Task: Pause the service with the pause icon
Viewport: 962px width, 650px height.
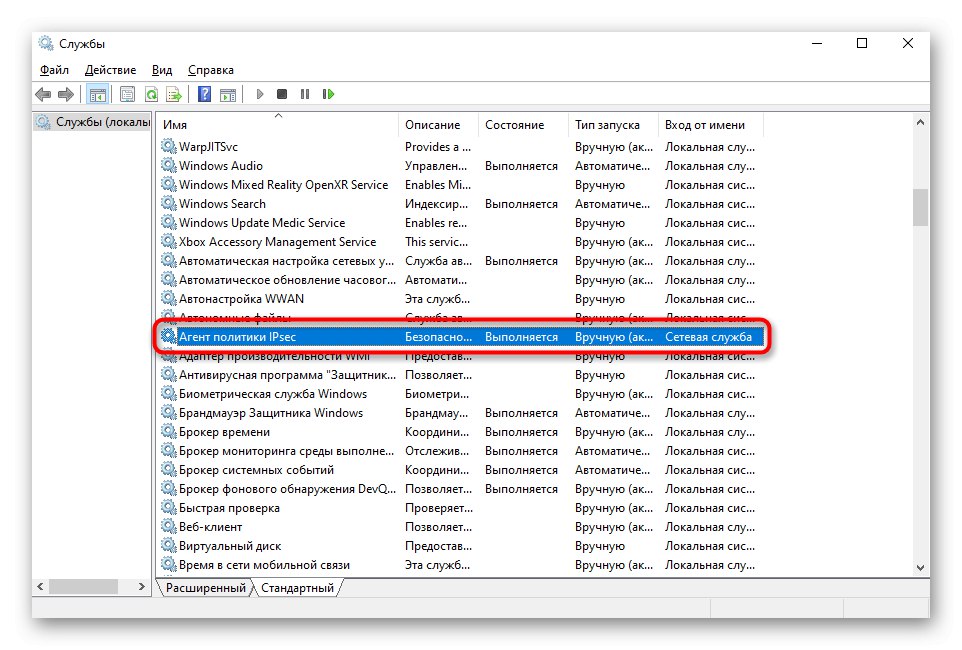Action: pyautogui.click(x=305, y=94)
